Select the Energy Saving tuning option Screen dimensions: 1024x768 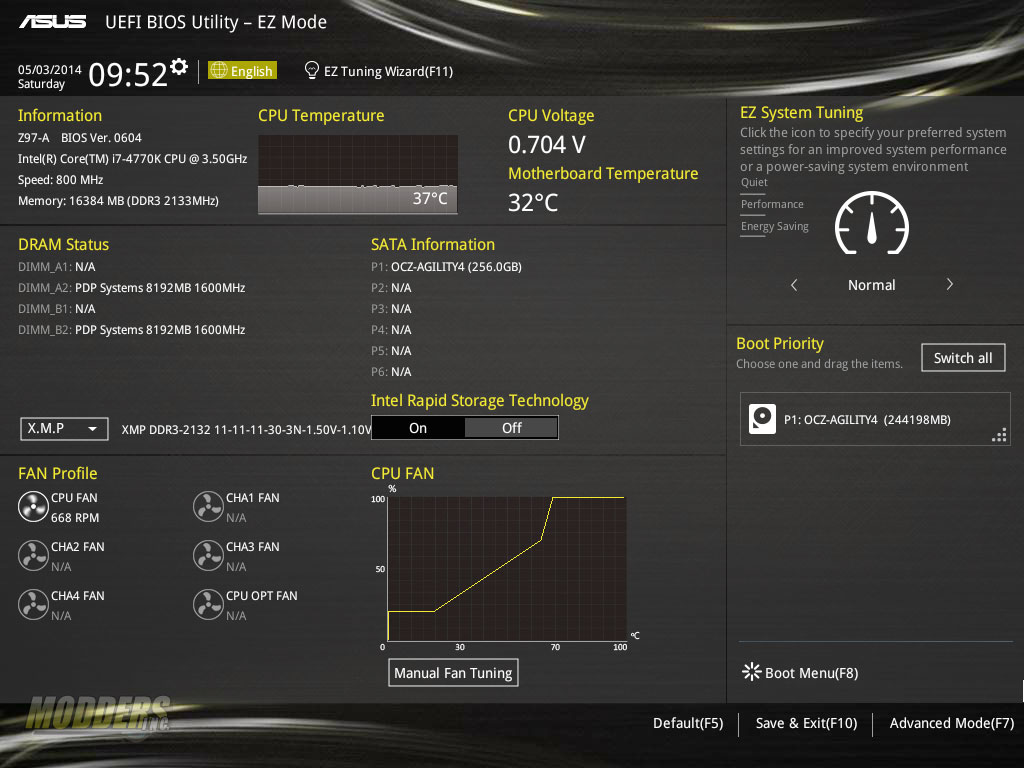pos(775,227)
